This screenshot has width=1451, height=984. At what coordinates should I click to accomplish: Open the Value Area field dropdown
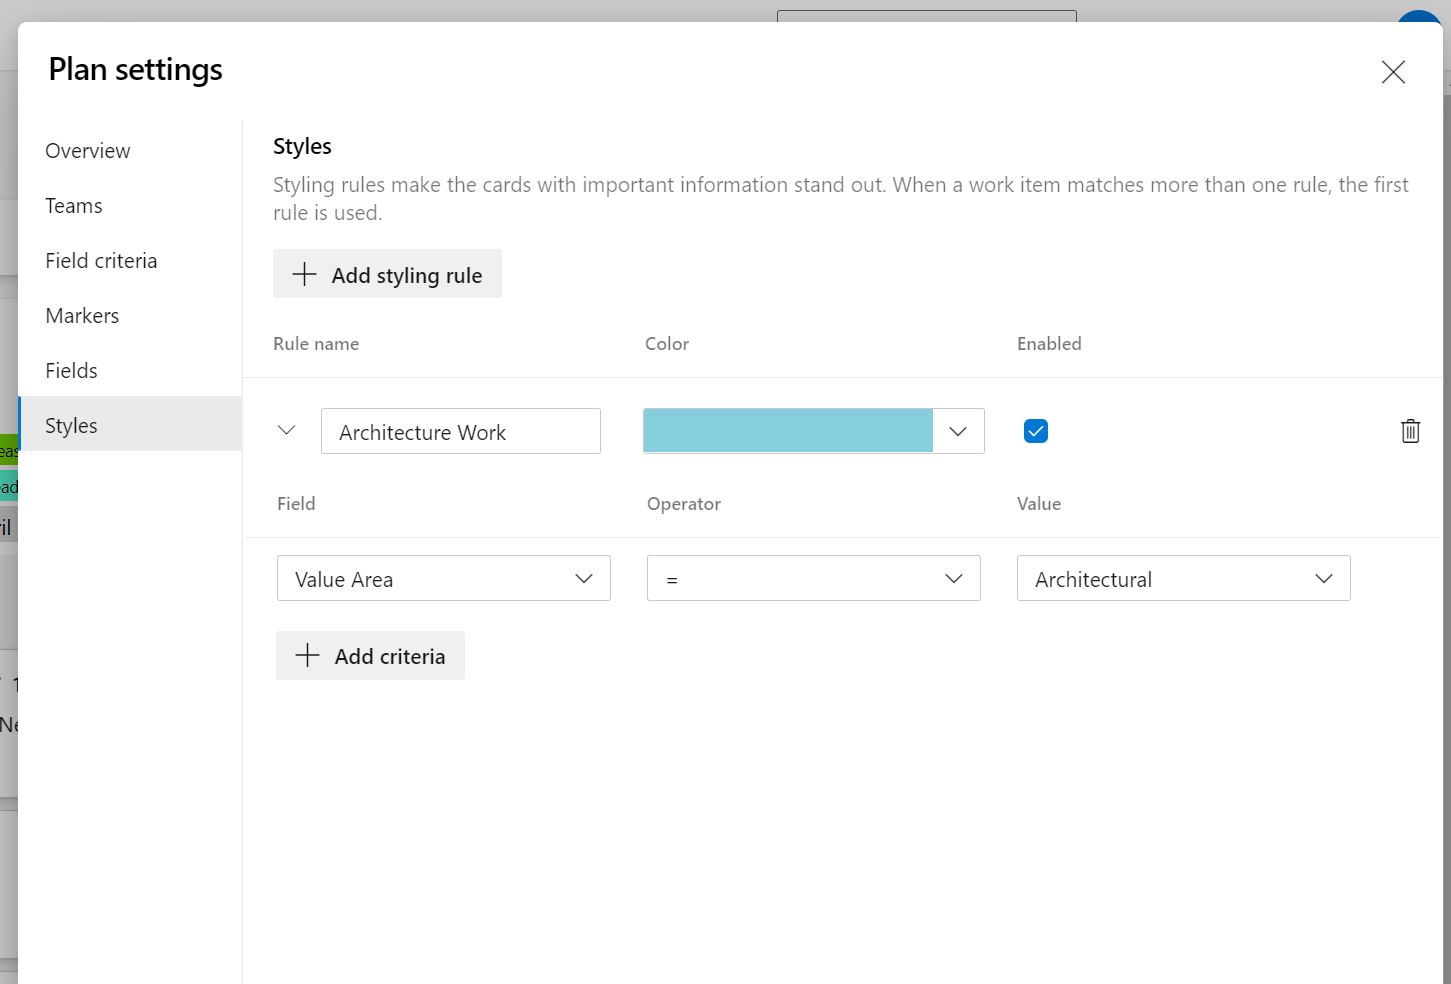444,578
